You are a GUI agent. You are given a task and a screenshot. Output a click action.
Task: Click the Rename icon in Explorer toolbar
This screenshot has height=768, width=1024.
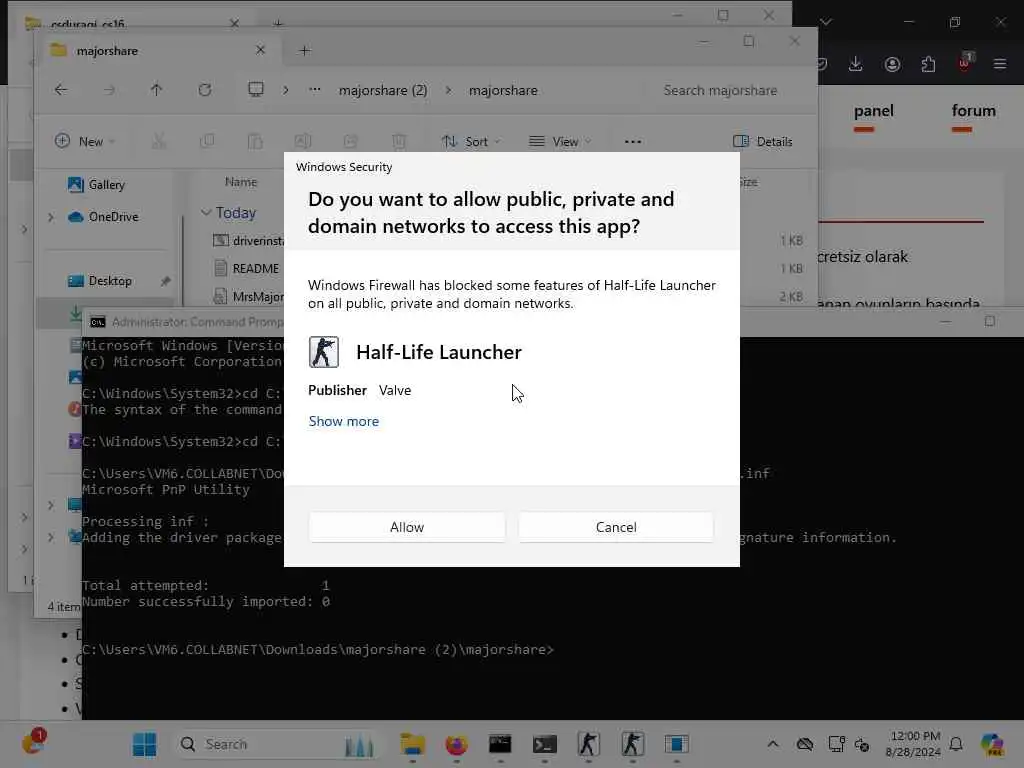point(303,141)
